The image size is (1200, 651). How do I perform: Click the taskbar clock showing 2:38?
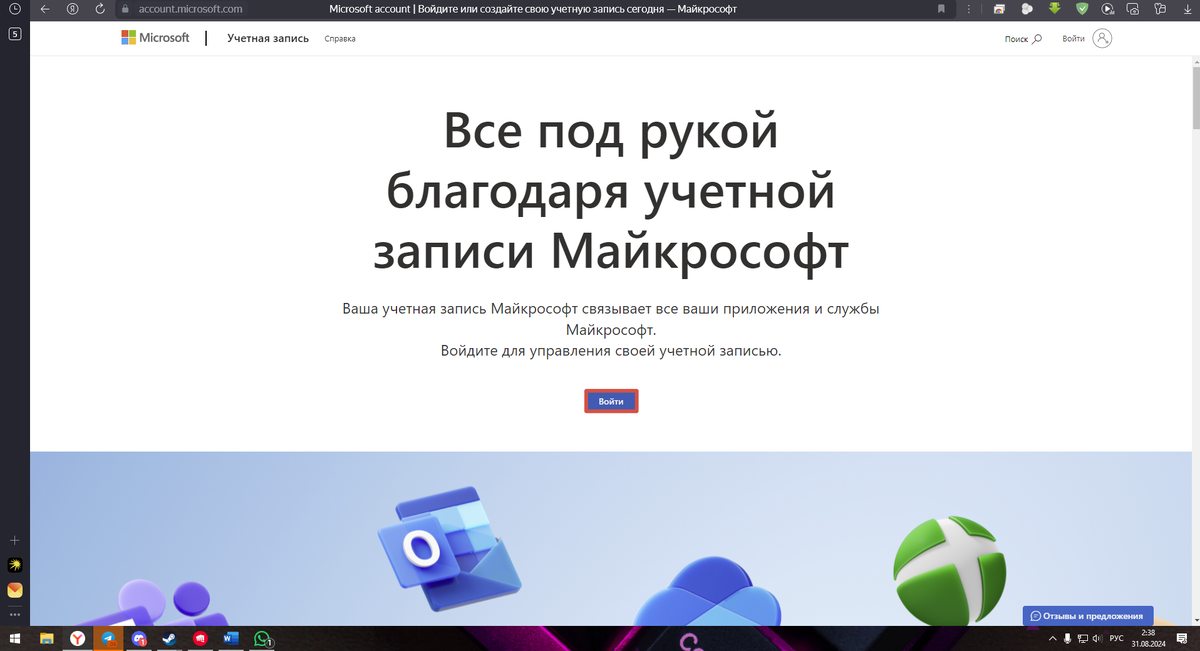1147,638
